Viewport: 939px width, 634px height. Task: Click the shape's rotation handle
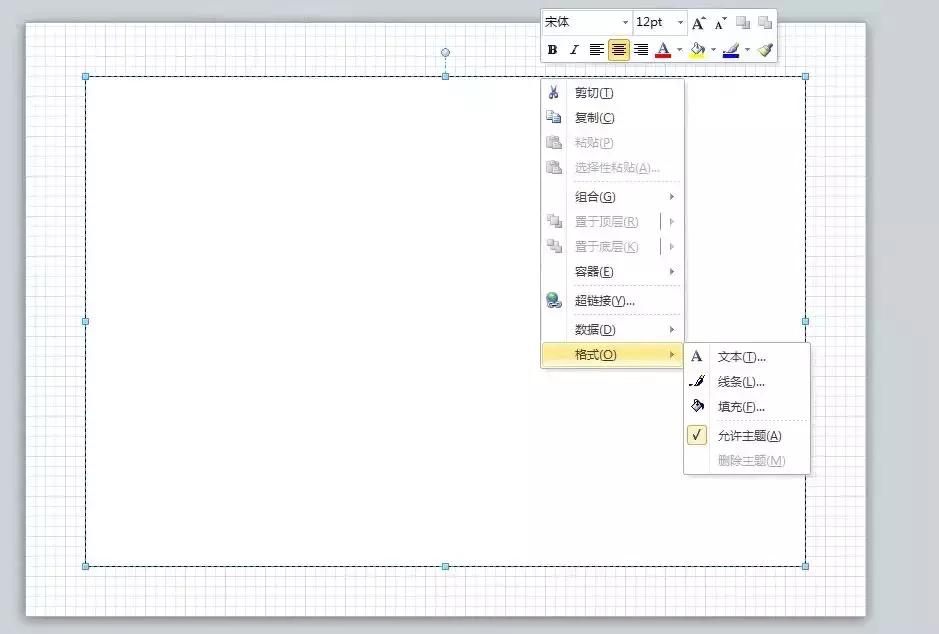[x=446, y=52]
